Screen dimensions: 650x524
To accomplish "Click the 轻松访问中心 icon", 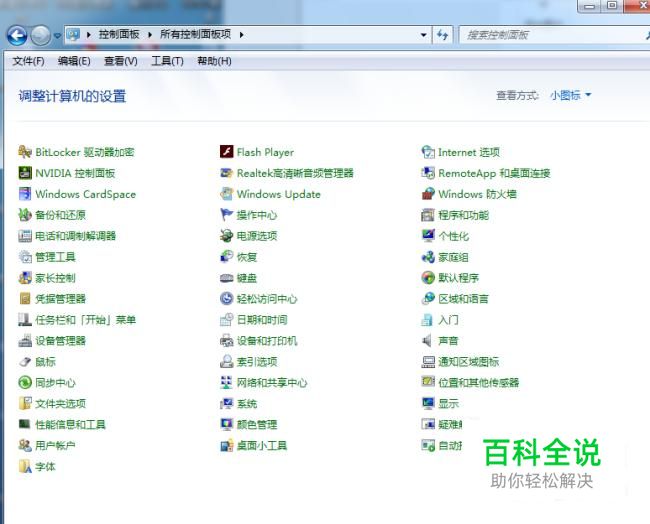I will point(226,298).
